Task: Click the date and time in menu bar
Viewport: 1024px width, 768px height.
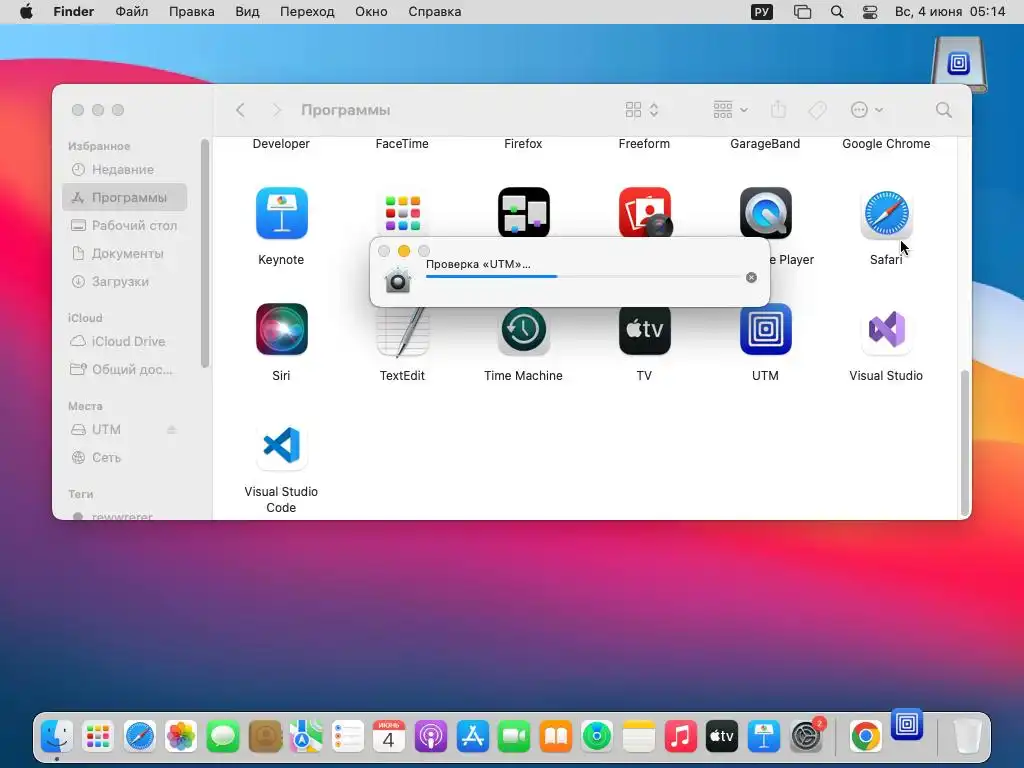Action: click(x=950, y=12)
